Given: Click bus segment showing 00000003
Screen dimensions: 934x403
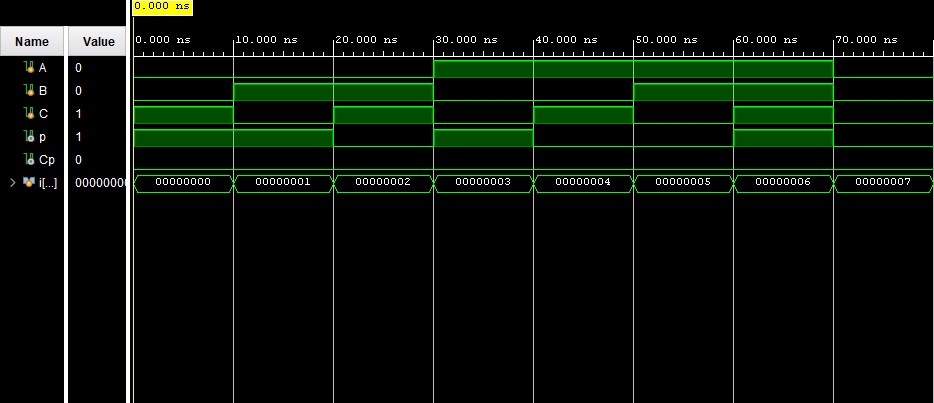Looking at the screenshot, I should pos(483,183).
